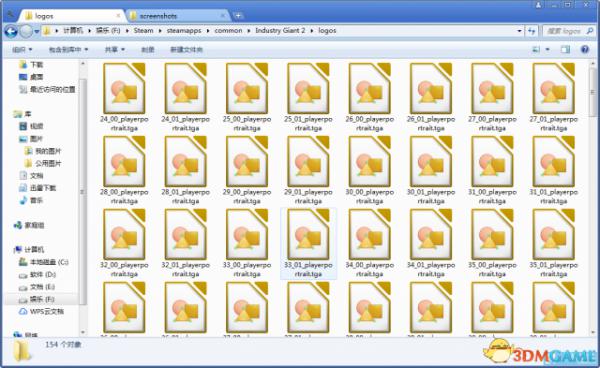Viewport: 600px width, 368px height.
Task: Pick the 32_01_playerportrait.tga file icon
Action: [186, 234]
